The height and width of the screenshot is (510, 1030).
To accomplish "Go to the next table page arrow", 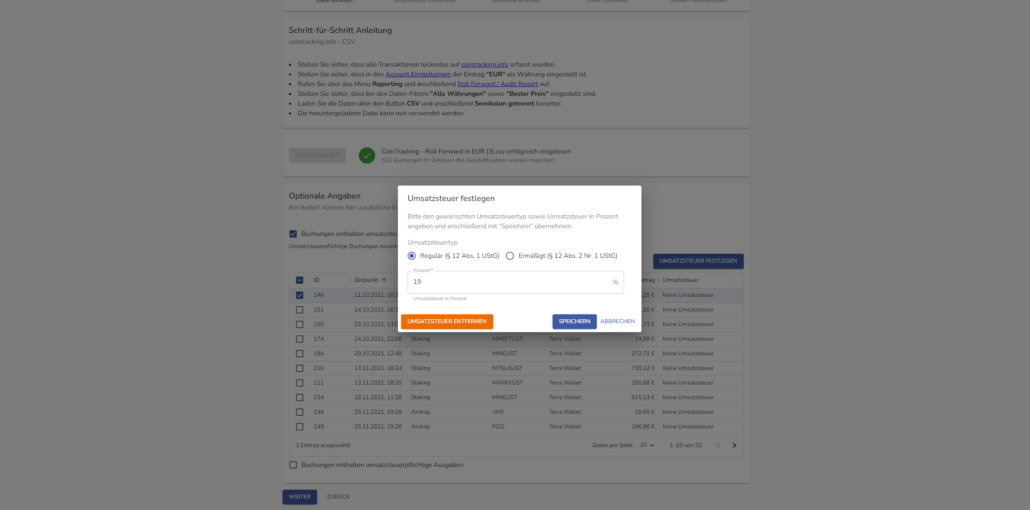I will (734, 445).
